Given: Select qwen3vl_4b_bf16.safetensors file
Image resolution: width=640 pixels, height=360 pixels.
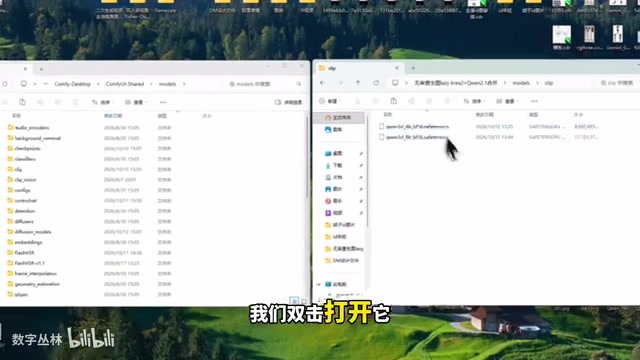Looking at the screenshot, I should click(x=417, y=127).
